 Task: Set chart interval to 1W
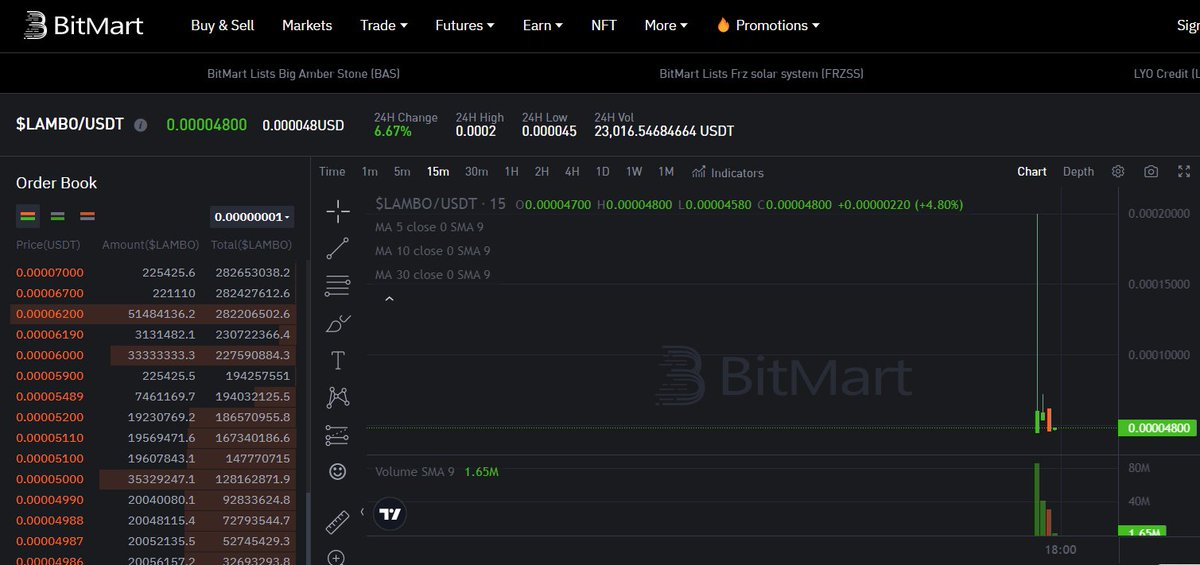click(634, 172)
